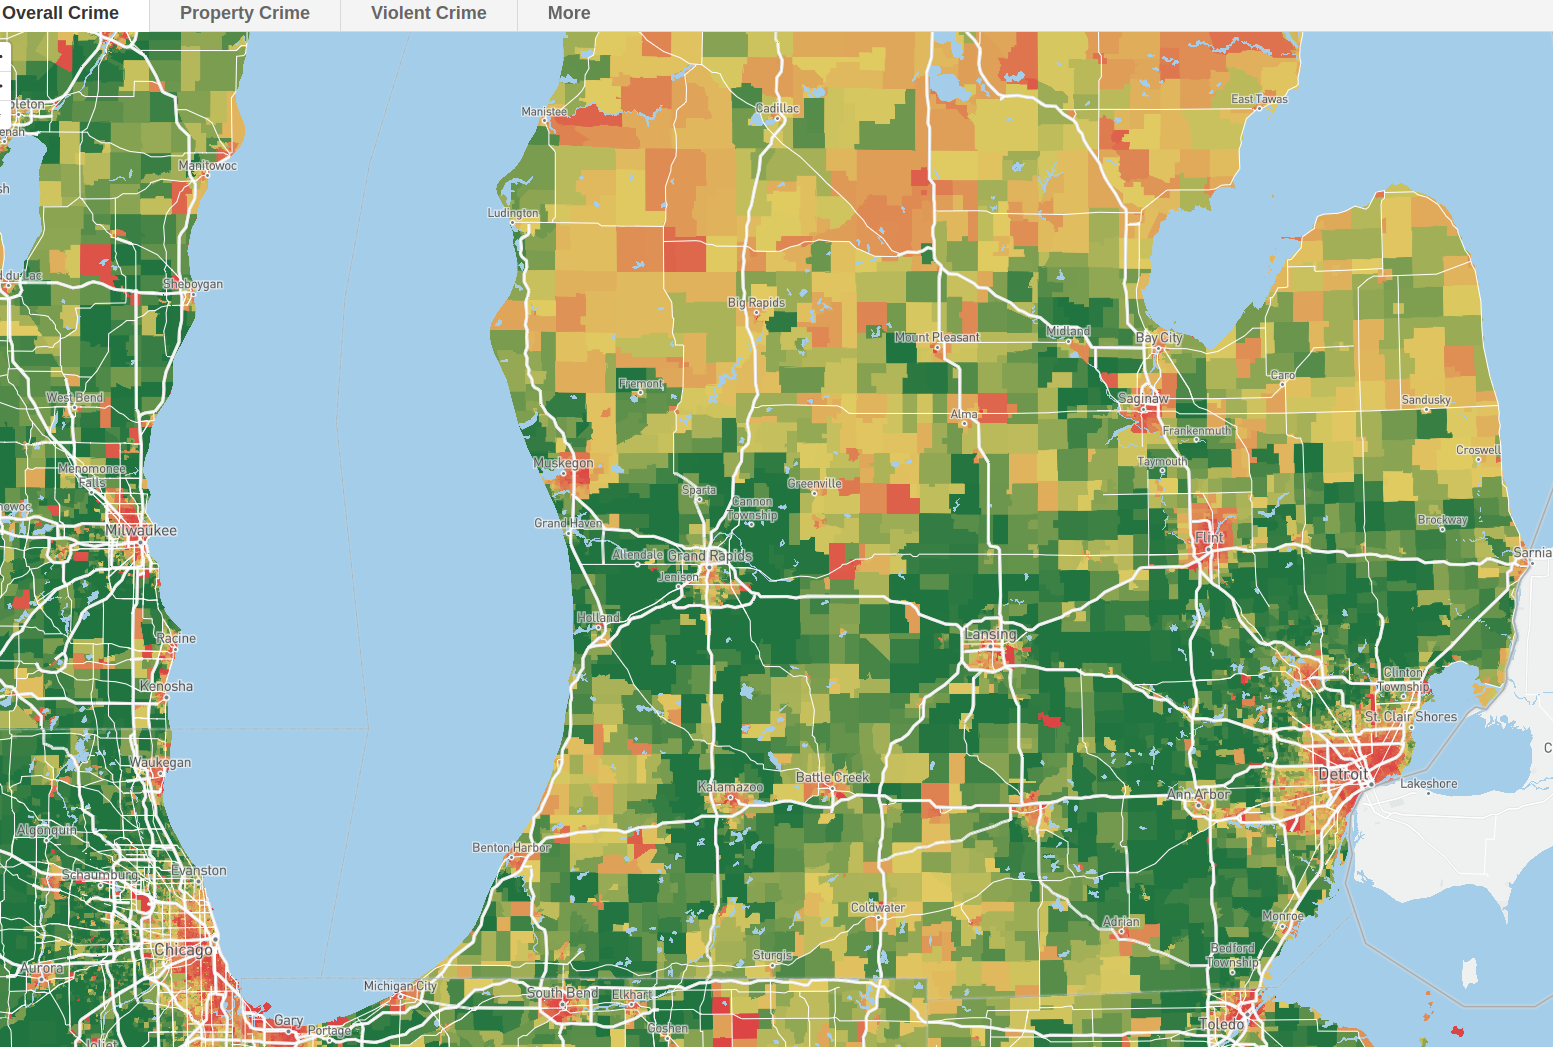
Task: Click the Allendale label
Action: point(637,555)
